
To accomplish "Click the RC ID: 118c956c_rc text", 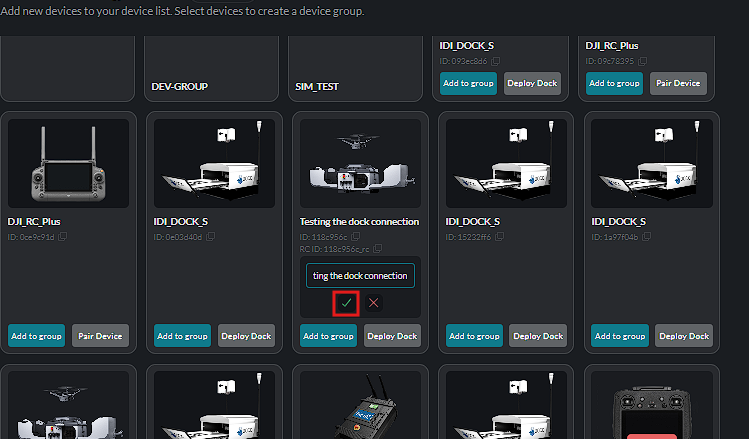I will click(x=334, y=249).
